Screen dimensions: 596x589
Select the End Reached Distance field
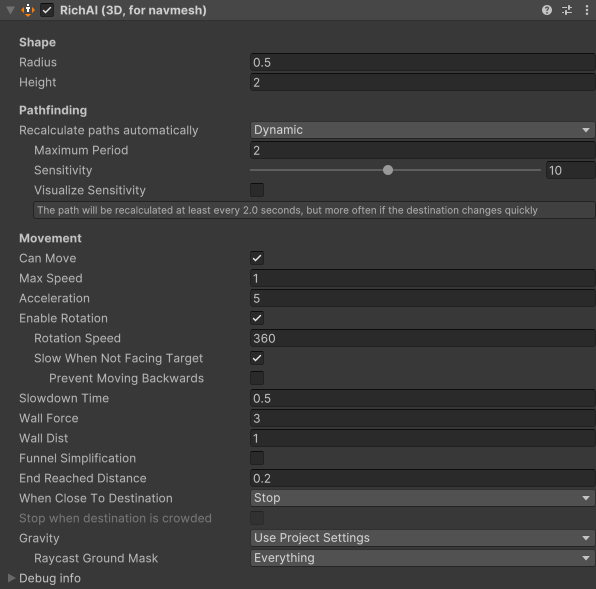pos(422,478)
